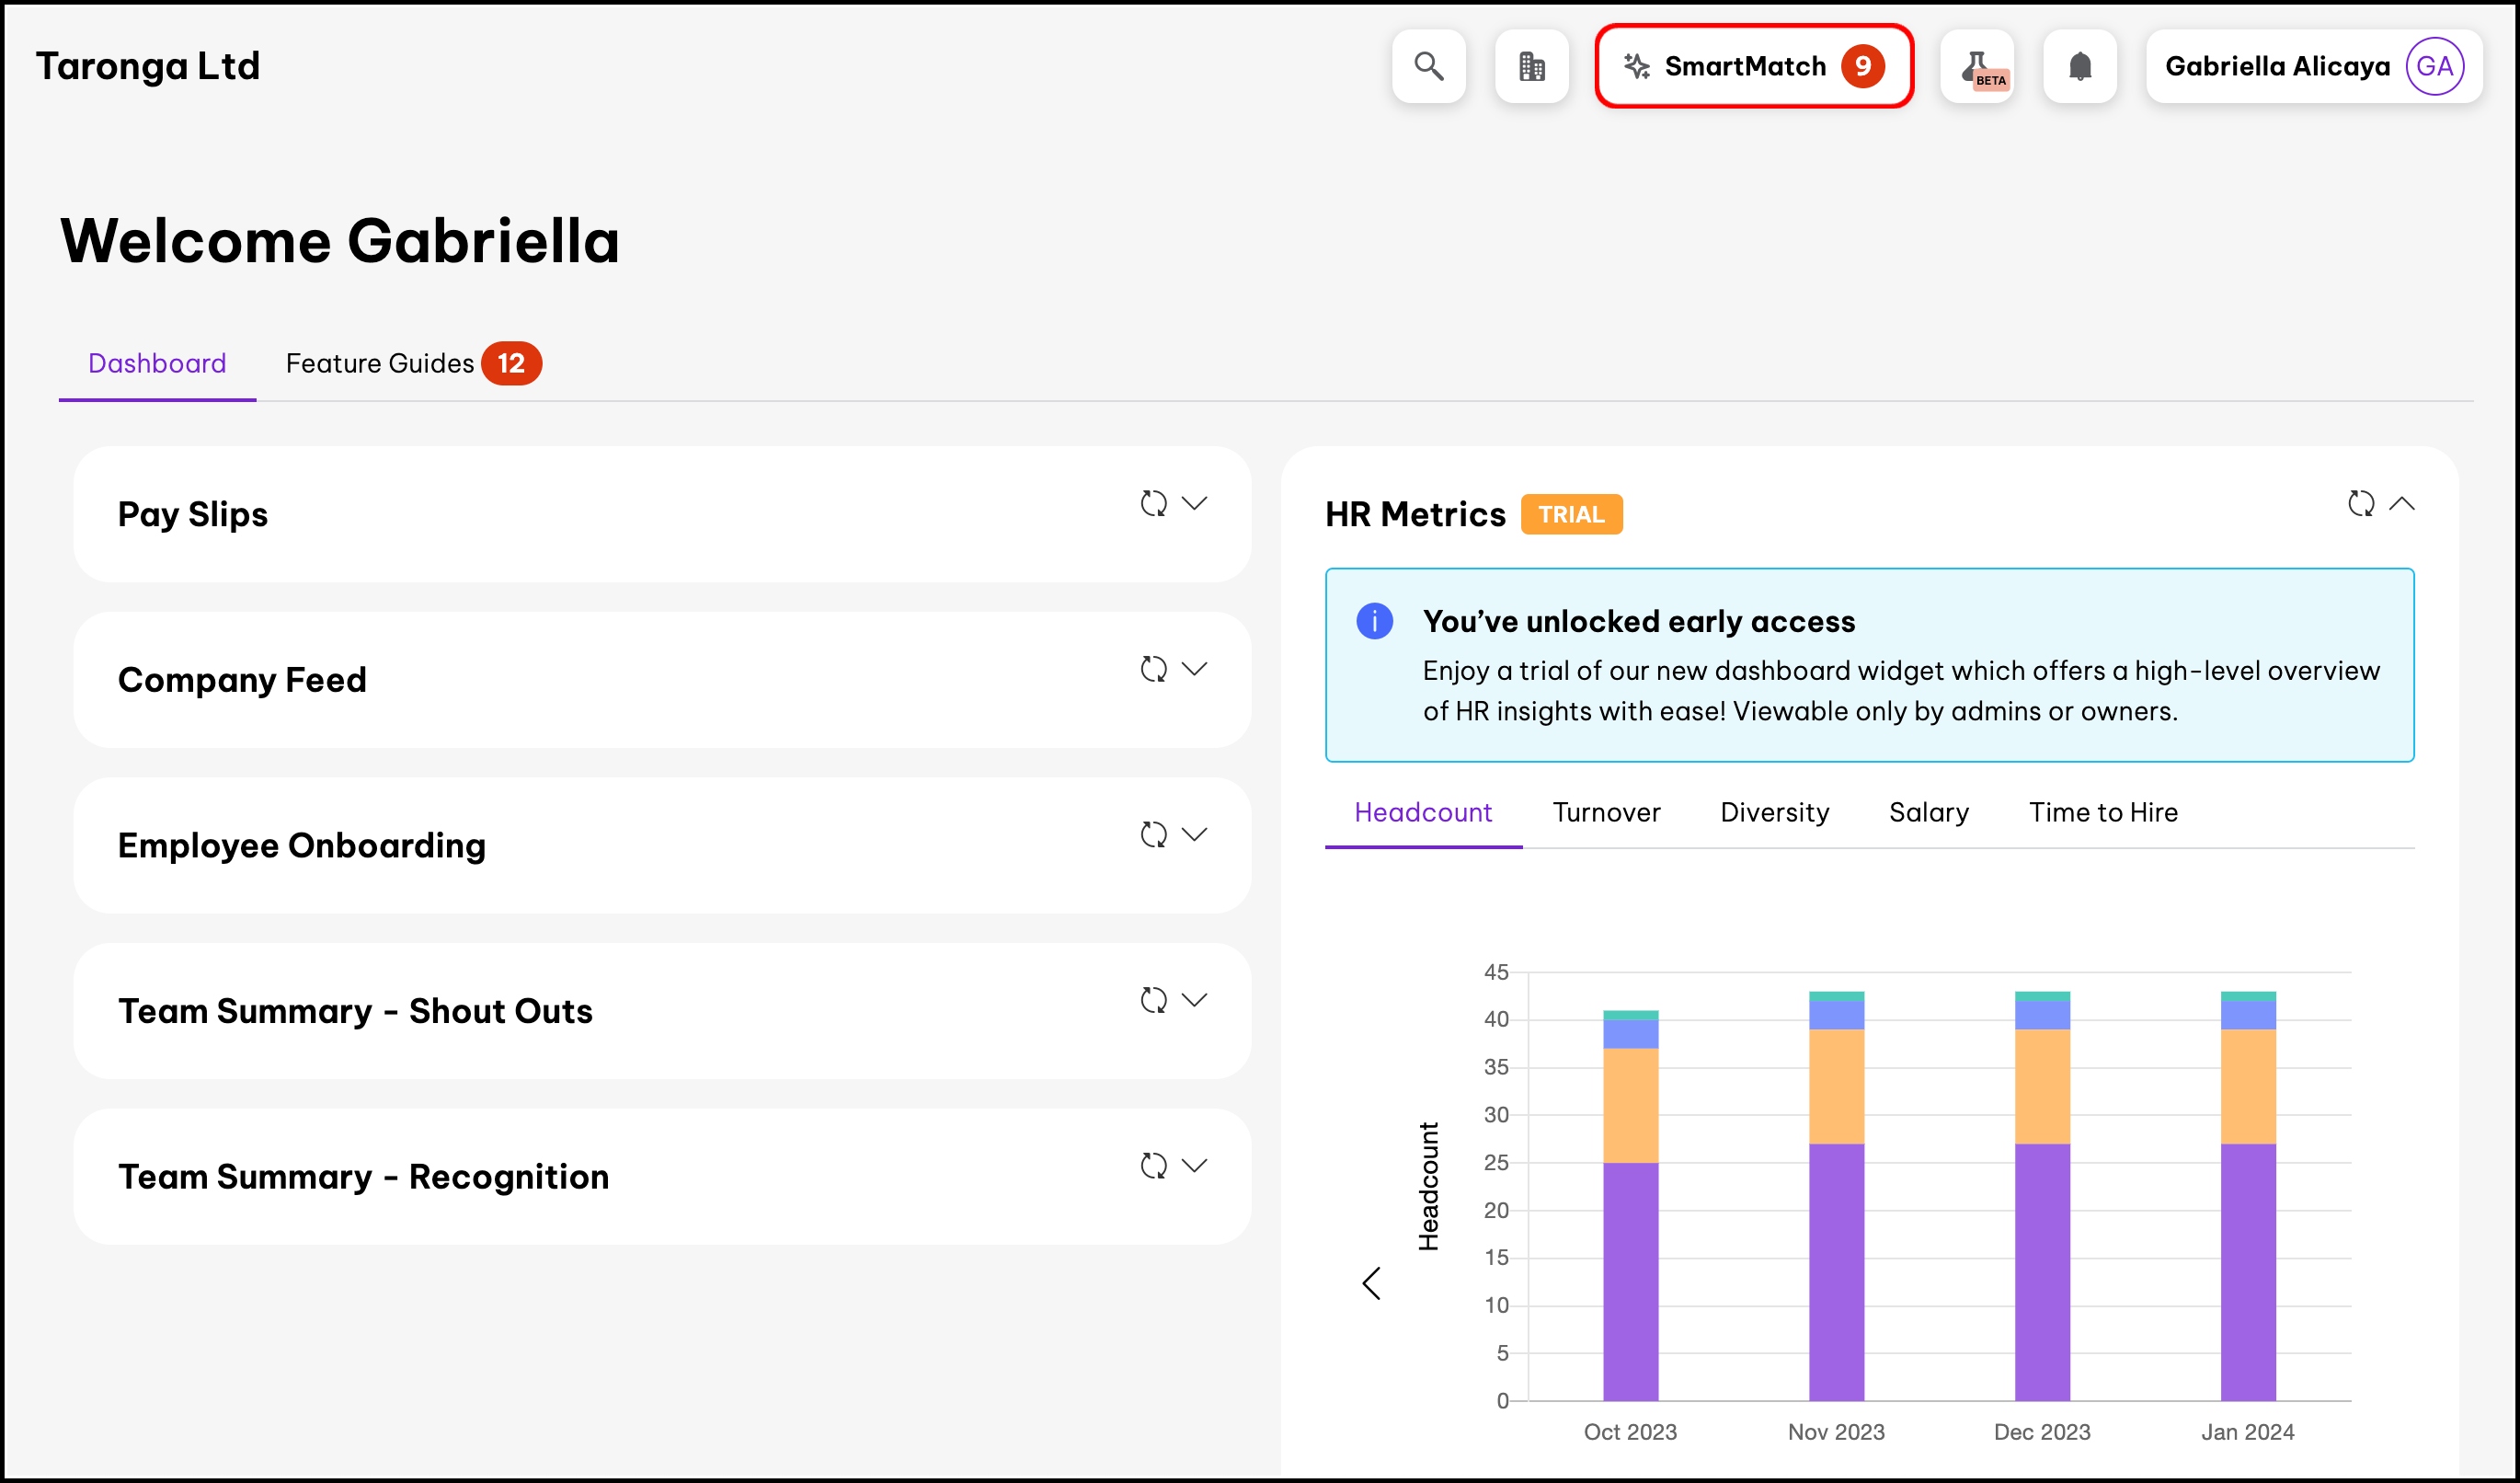Refresh the Company Feed widget
Screen dimensions: 2520x1483
click(1153, 669)
